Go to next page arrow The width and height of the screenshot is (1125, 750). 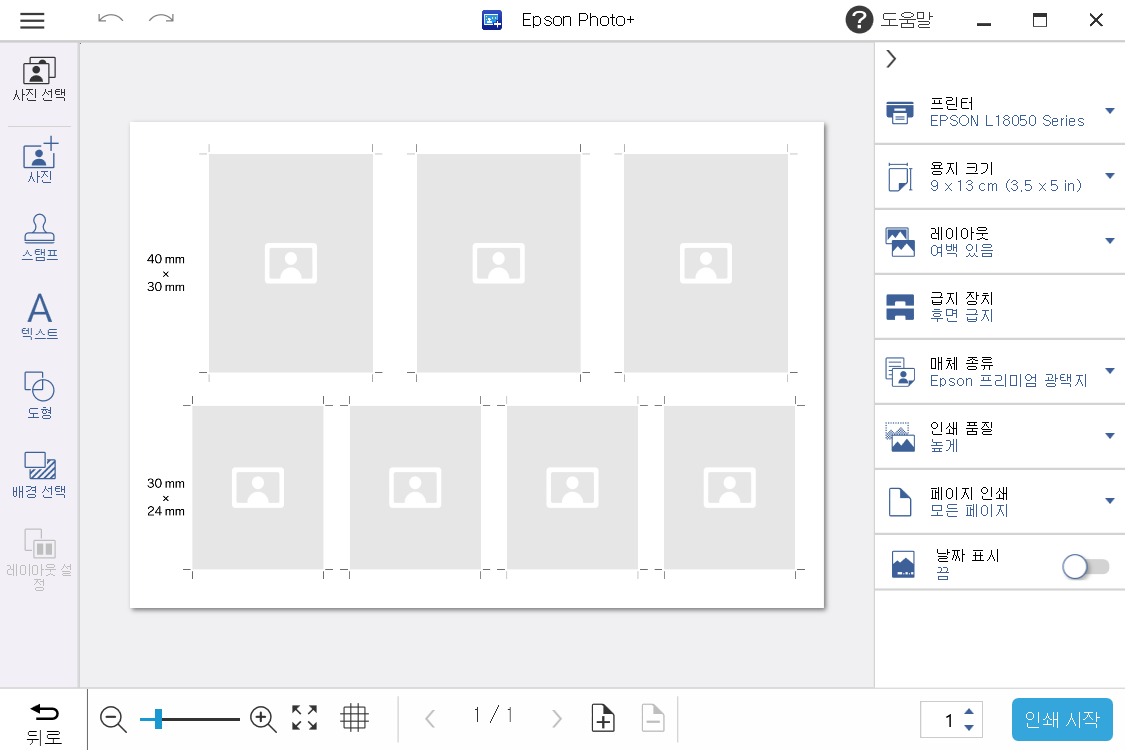tap(556, 718)
